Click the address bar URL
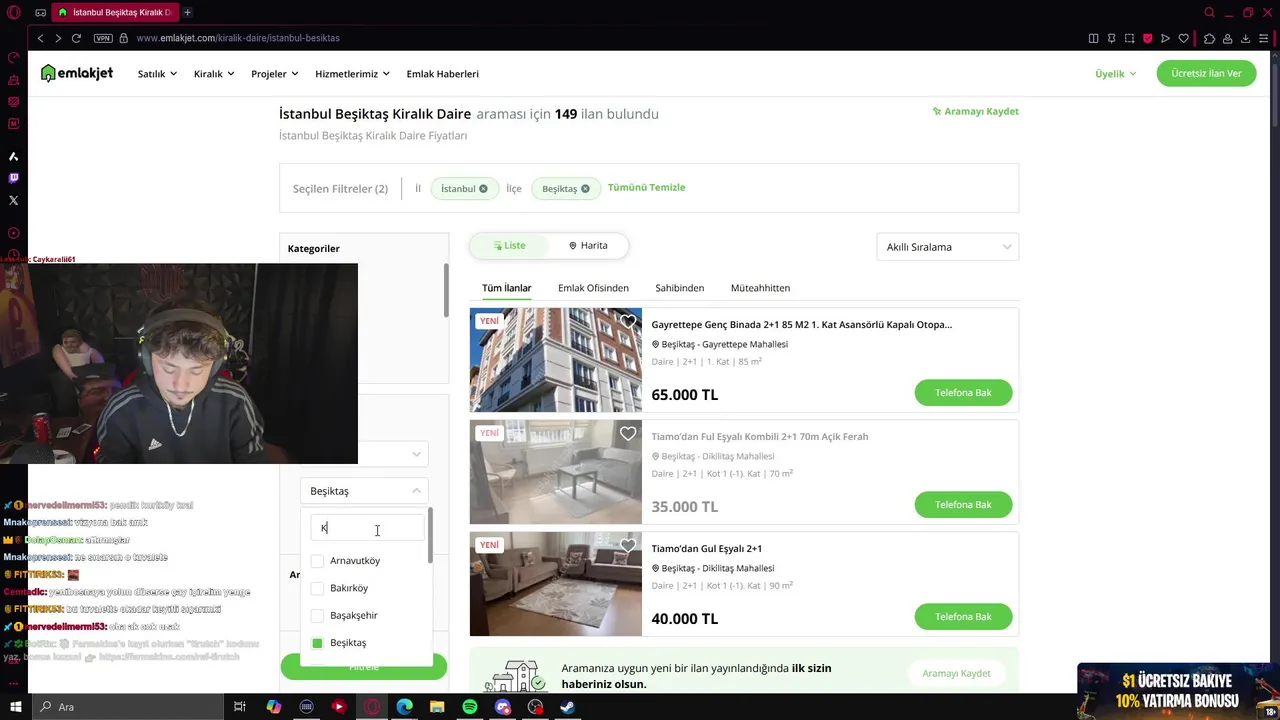 238,38
